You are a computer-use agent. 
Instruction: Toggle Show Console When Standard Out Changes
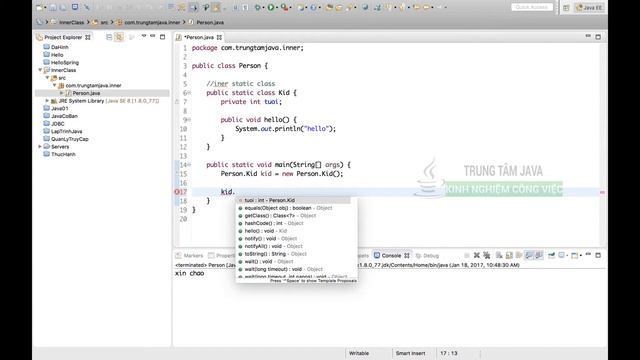tap(529, 256)
